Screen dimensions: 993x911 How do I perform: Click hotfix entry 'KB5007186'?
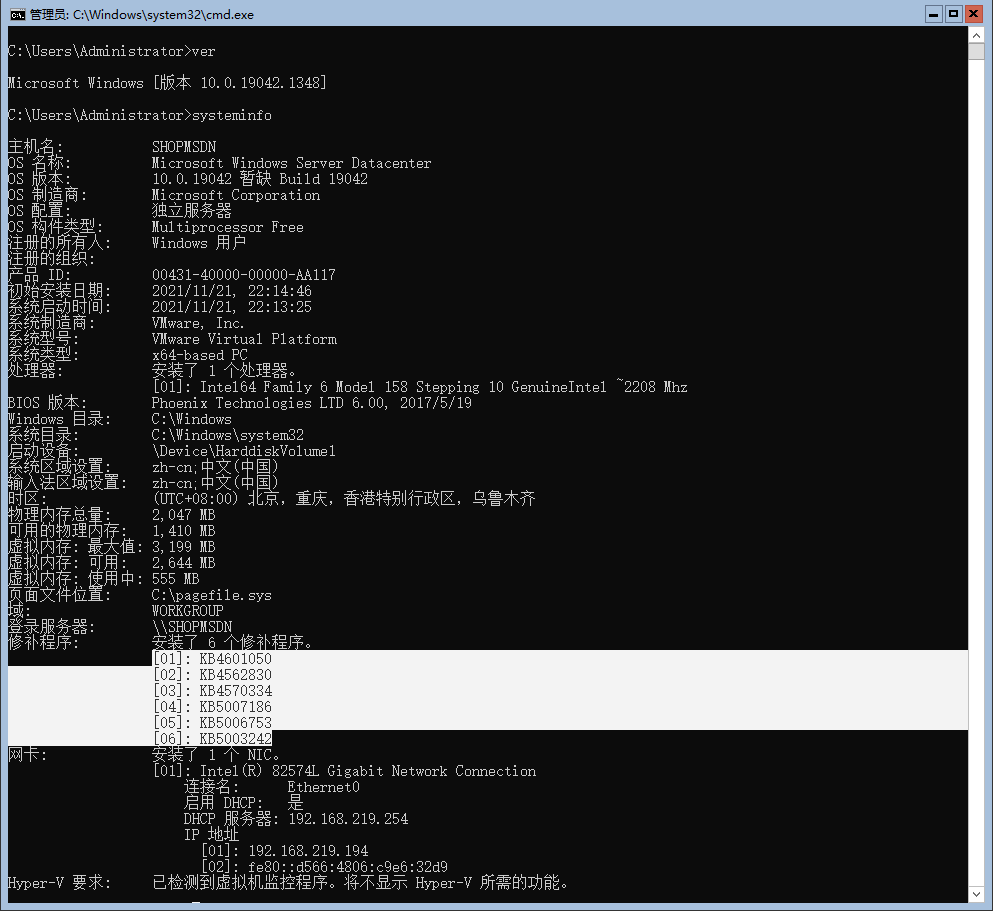point(236,707)
